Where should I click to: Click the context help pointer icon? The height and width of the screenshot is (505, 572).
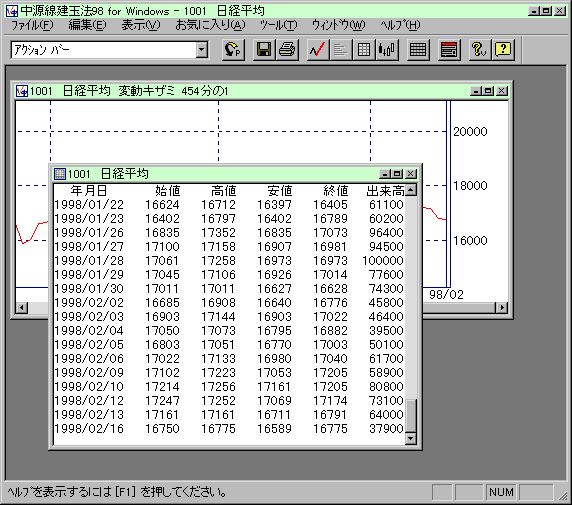[479, 49]
